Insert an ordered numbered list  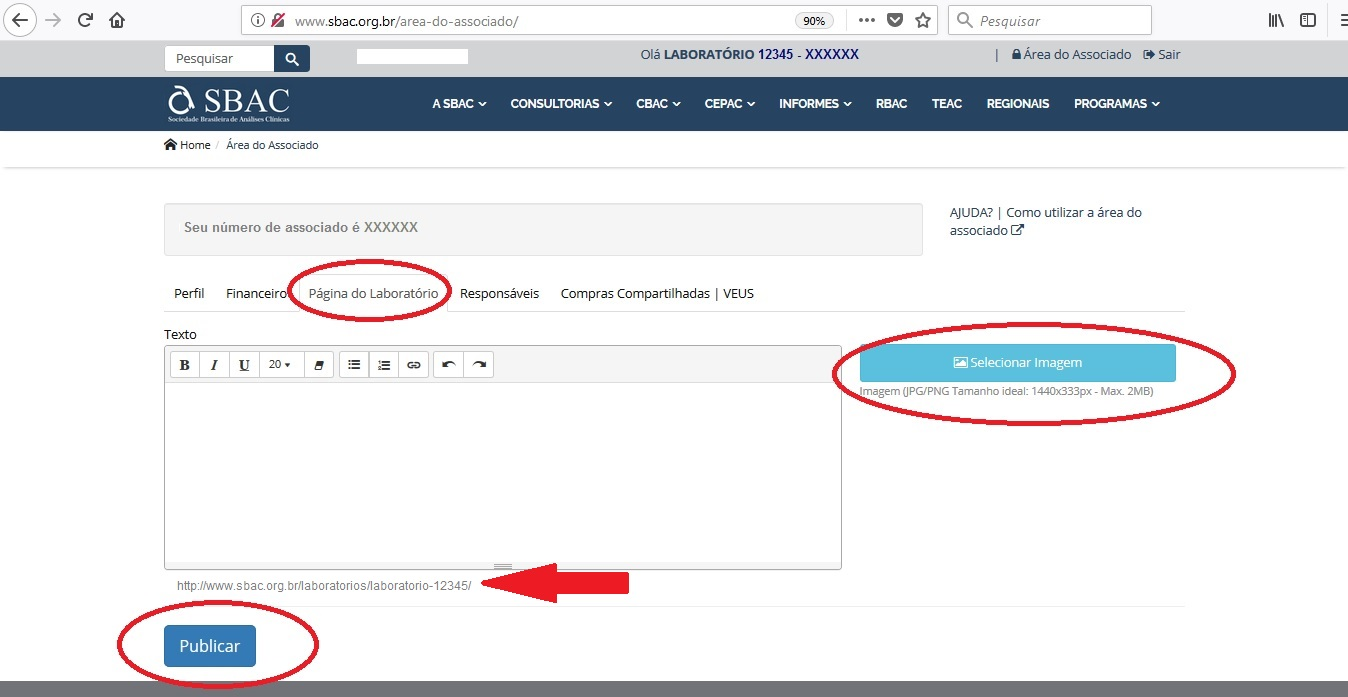pyautogui.click(x=384, y=365)
